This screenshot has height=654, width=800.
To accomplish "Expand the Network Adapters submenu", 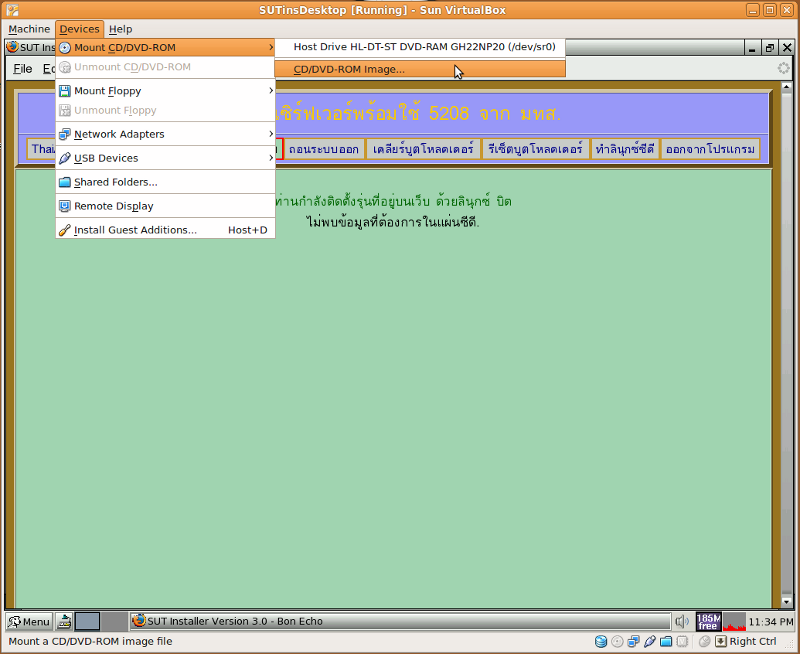I will (x=165, y=134).
